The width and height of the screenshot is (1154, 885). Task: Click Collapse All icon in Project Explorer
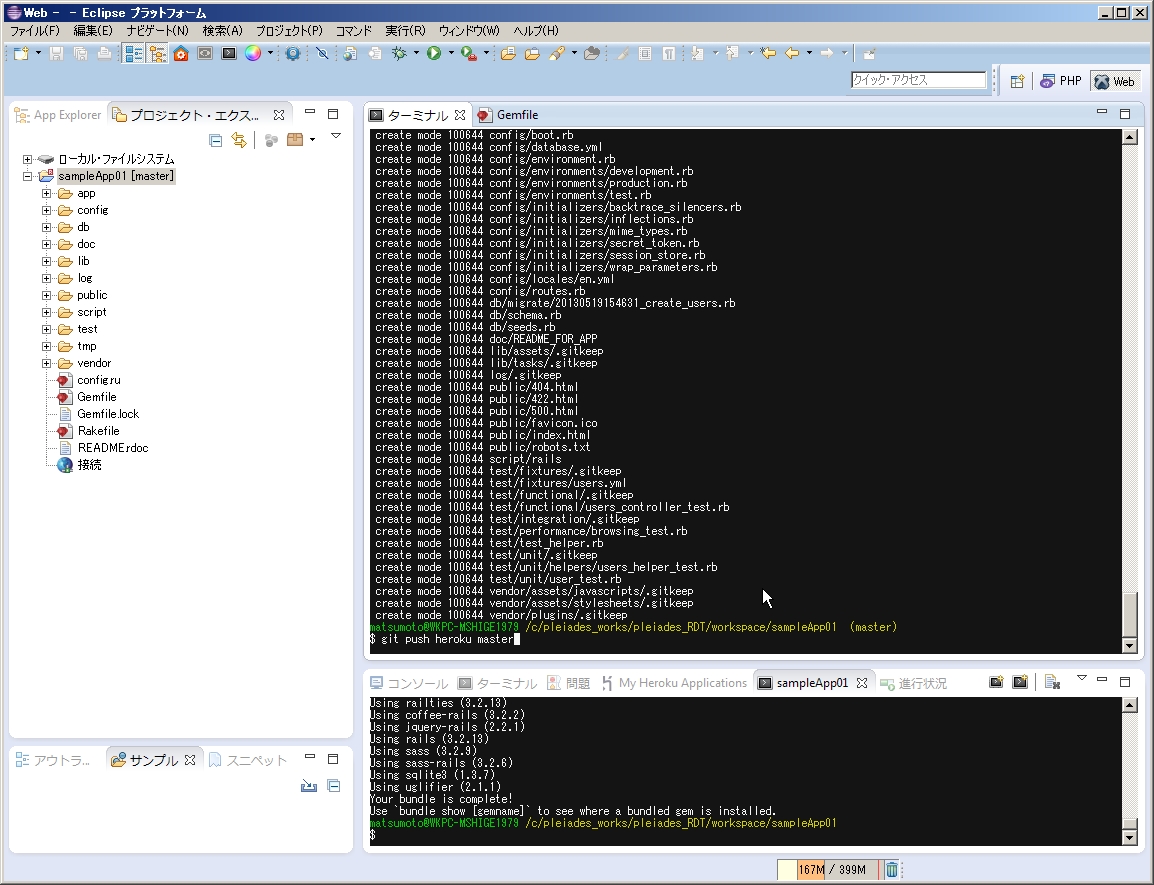click(x=216, y=140)
